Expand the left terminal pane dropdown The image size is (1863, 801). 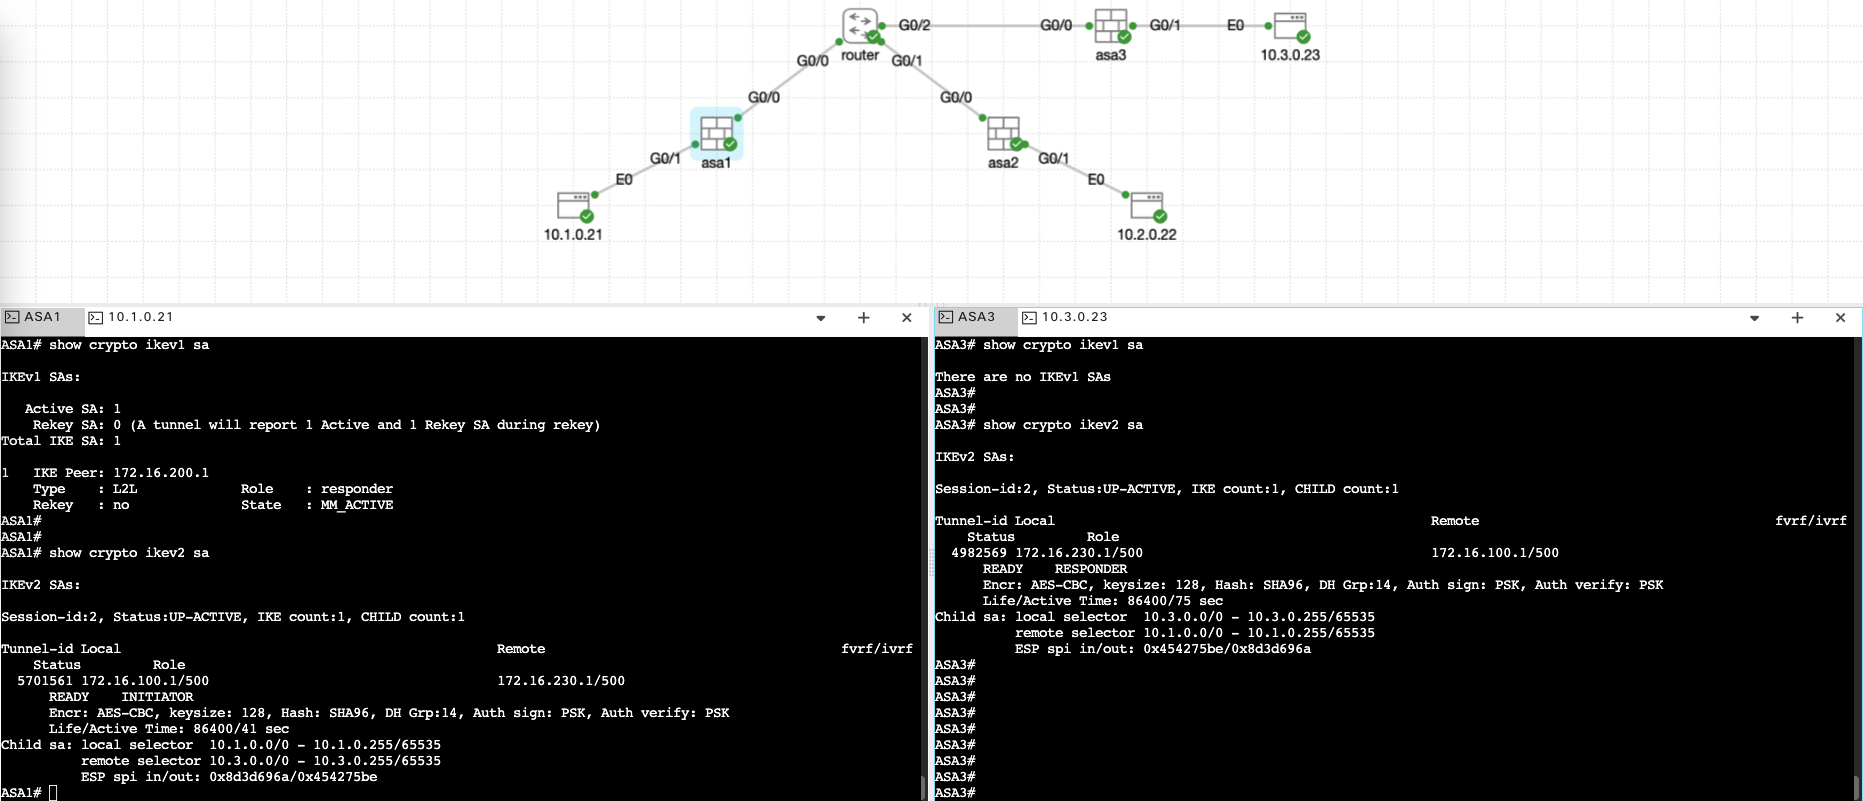[821, 318]
